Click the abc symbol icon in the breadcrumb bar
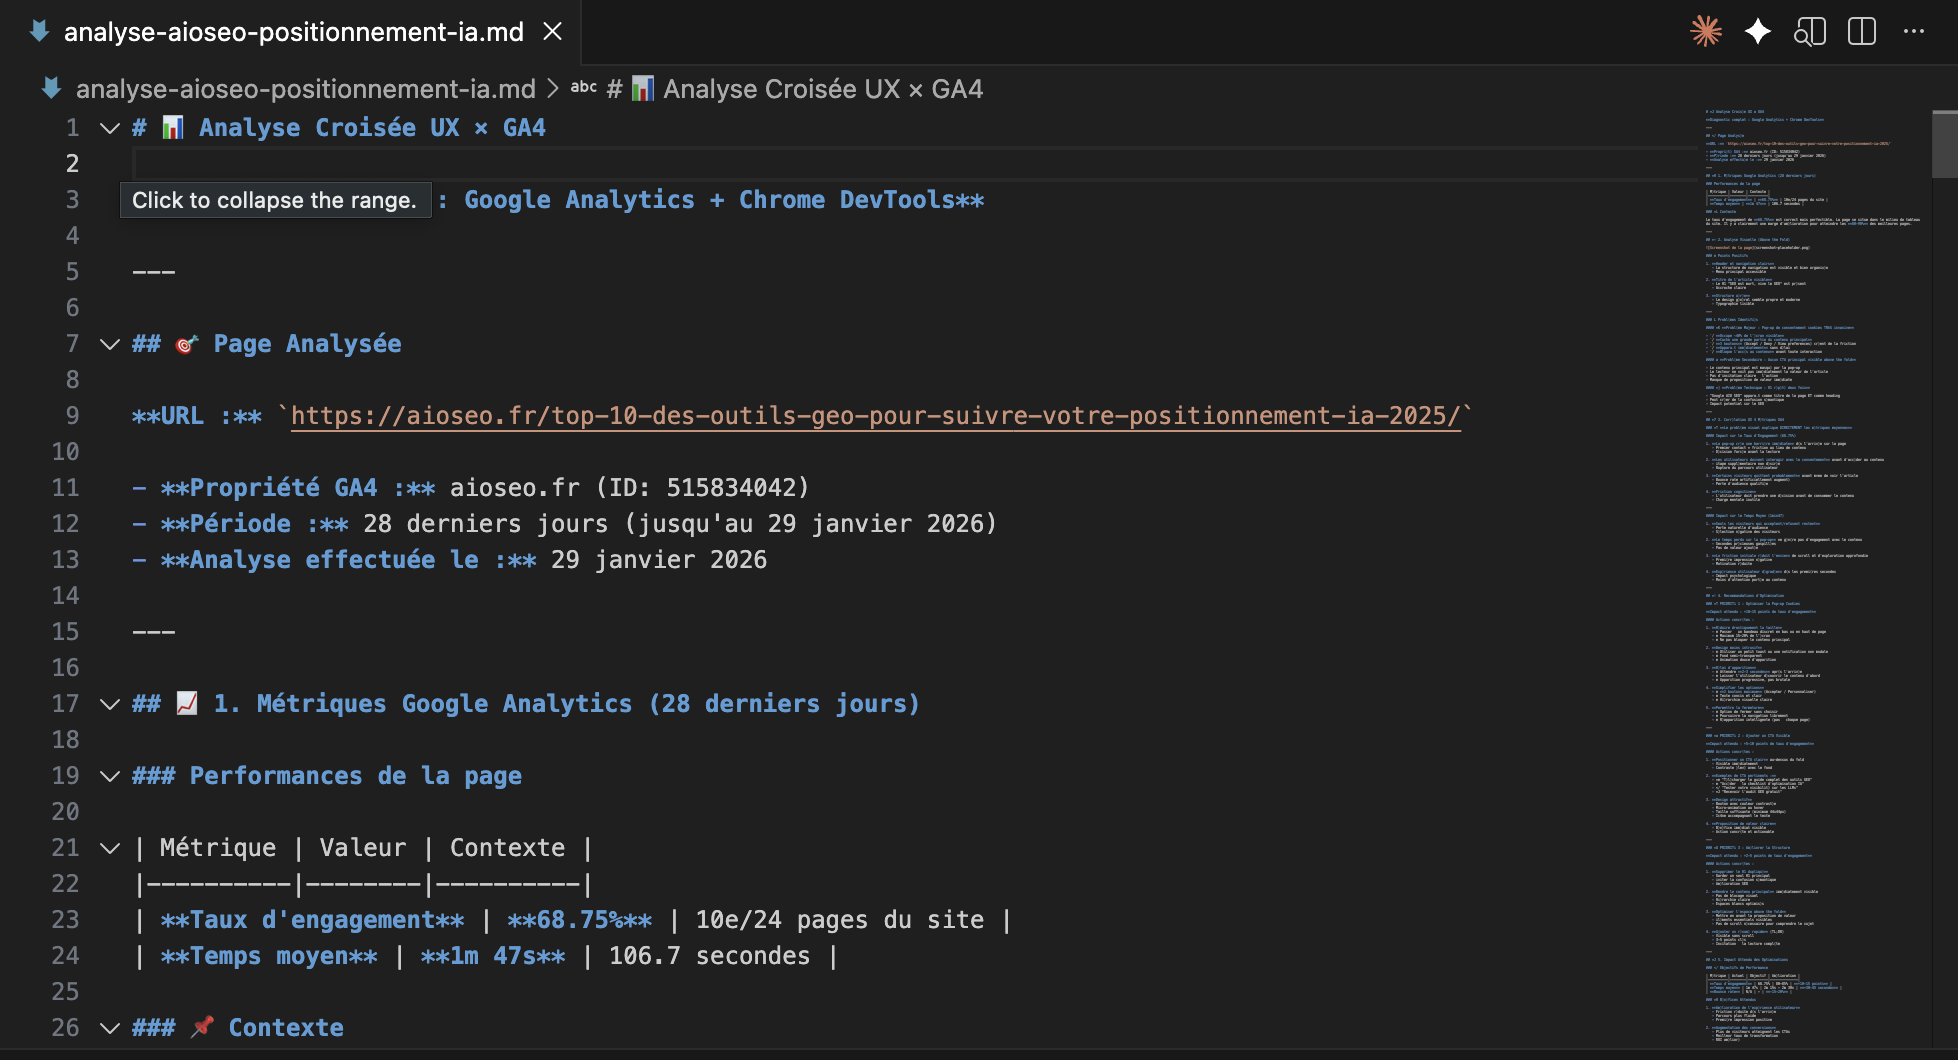 pyautogui.click(x=583, y=88)
